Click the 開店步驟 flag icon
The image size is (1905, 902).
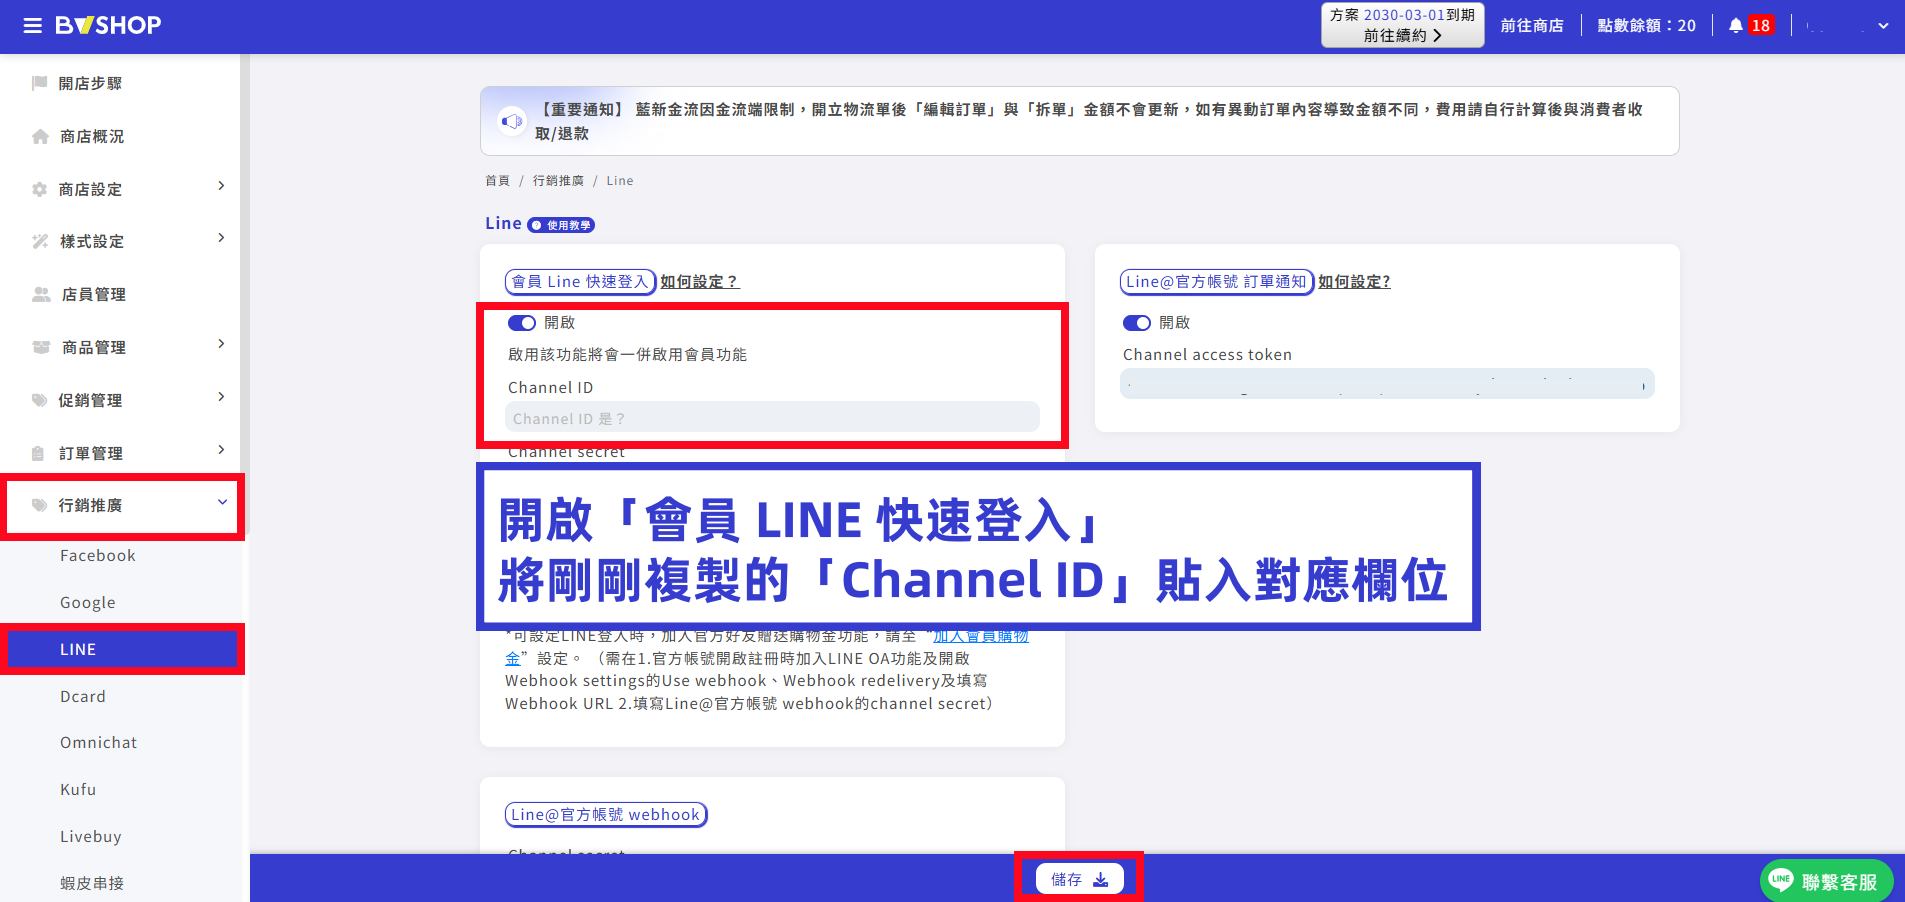point(40,83)
